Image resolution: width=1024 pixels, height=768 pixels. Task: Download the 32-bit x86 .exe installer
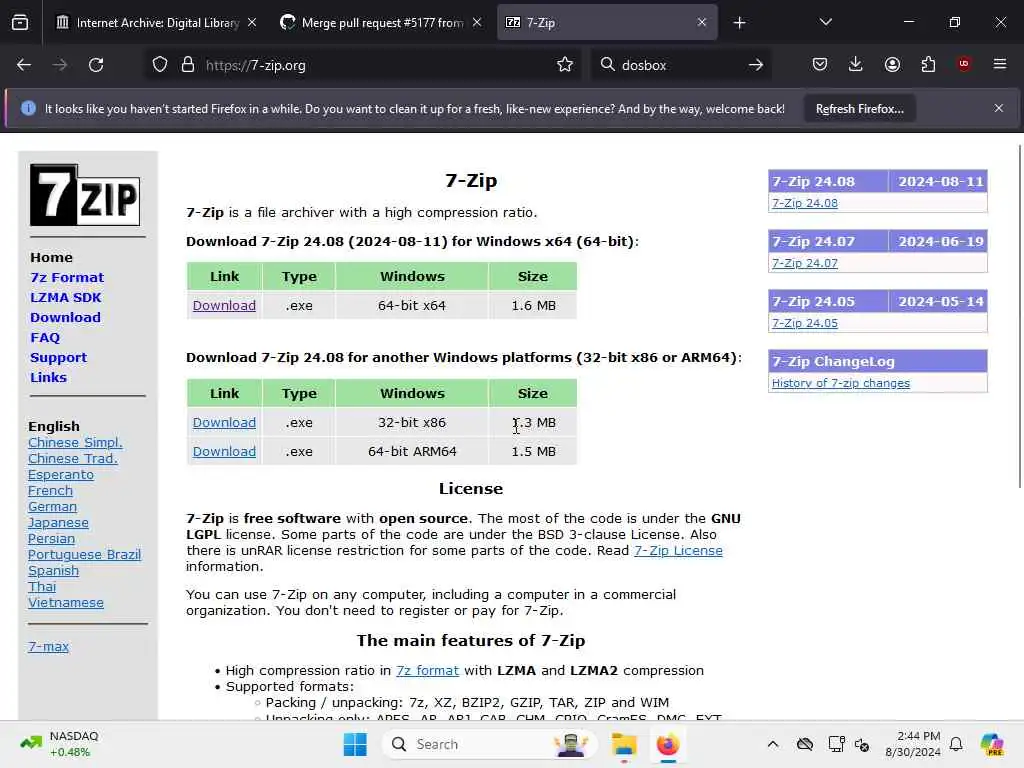point(224,423)
